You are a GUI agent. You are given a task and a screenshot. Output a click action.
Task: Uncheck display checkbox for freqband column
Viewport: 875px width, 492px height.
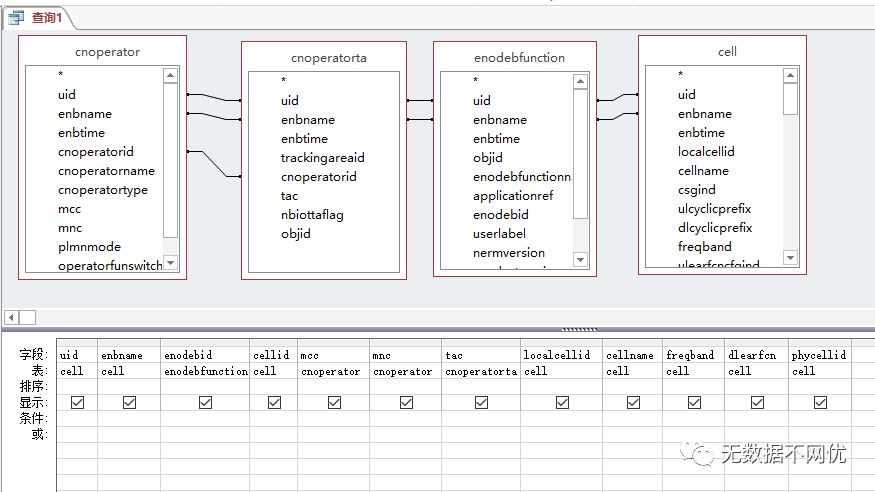(694, 402)
